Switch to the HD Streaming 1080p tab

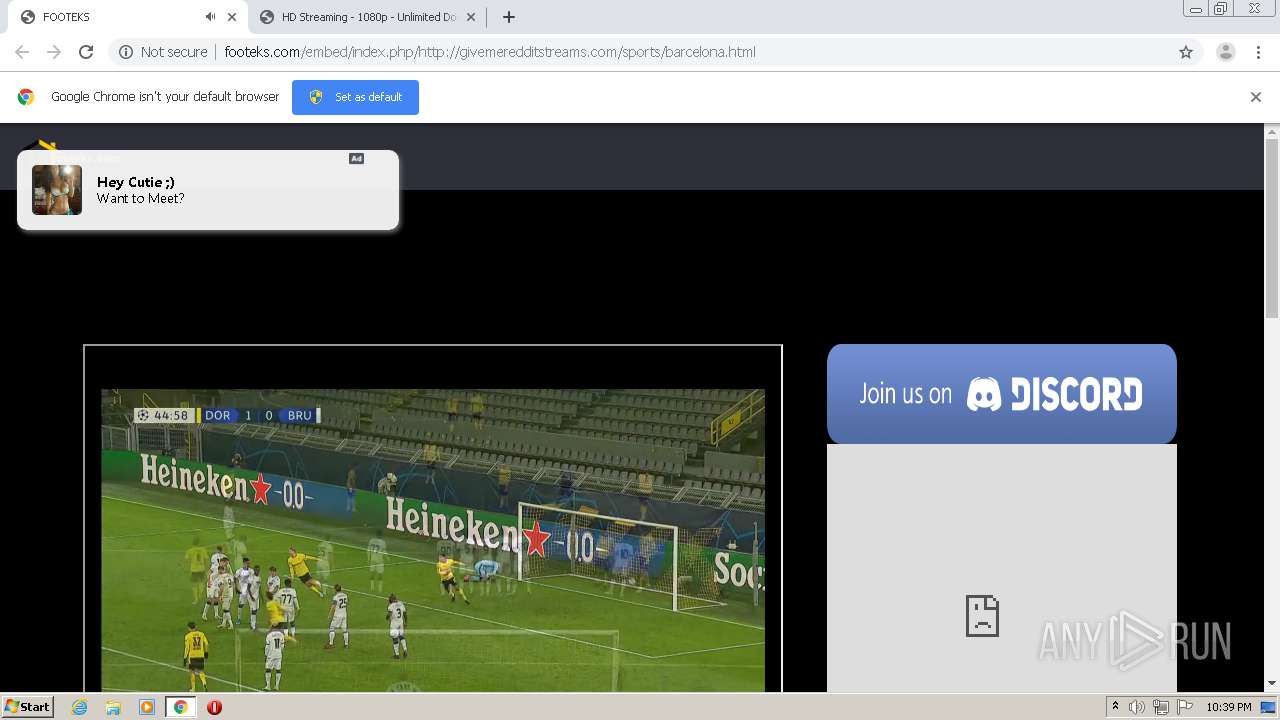click(x=368, y=17)
